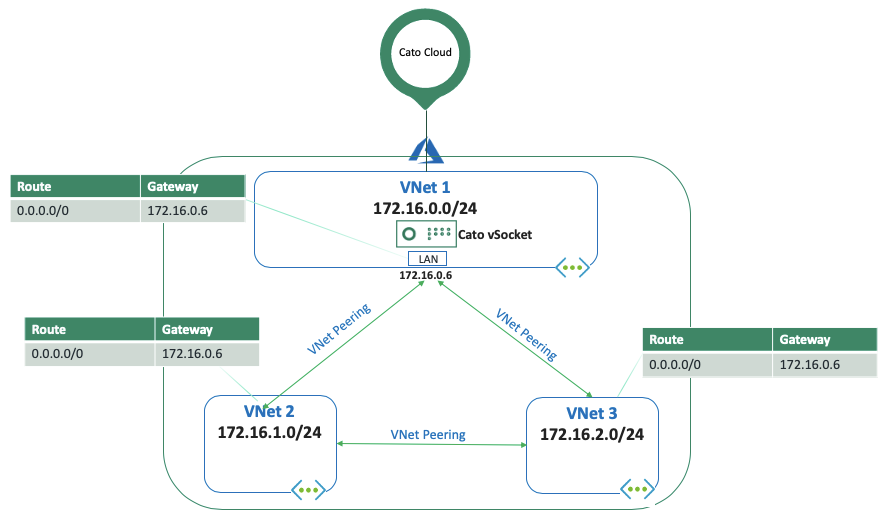Click the VNet Peering label between VNet 1 and VNet 3
Image resolution: width=888 pixels, height=520 pixels.
[526, 334]
